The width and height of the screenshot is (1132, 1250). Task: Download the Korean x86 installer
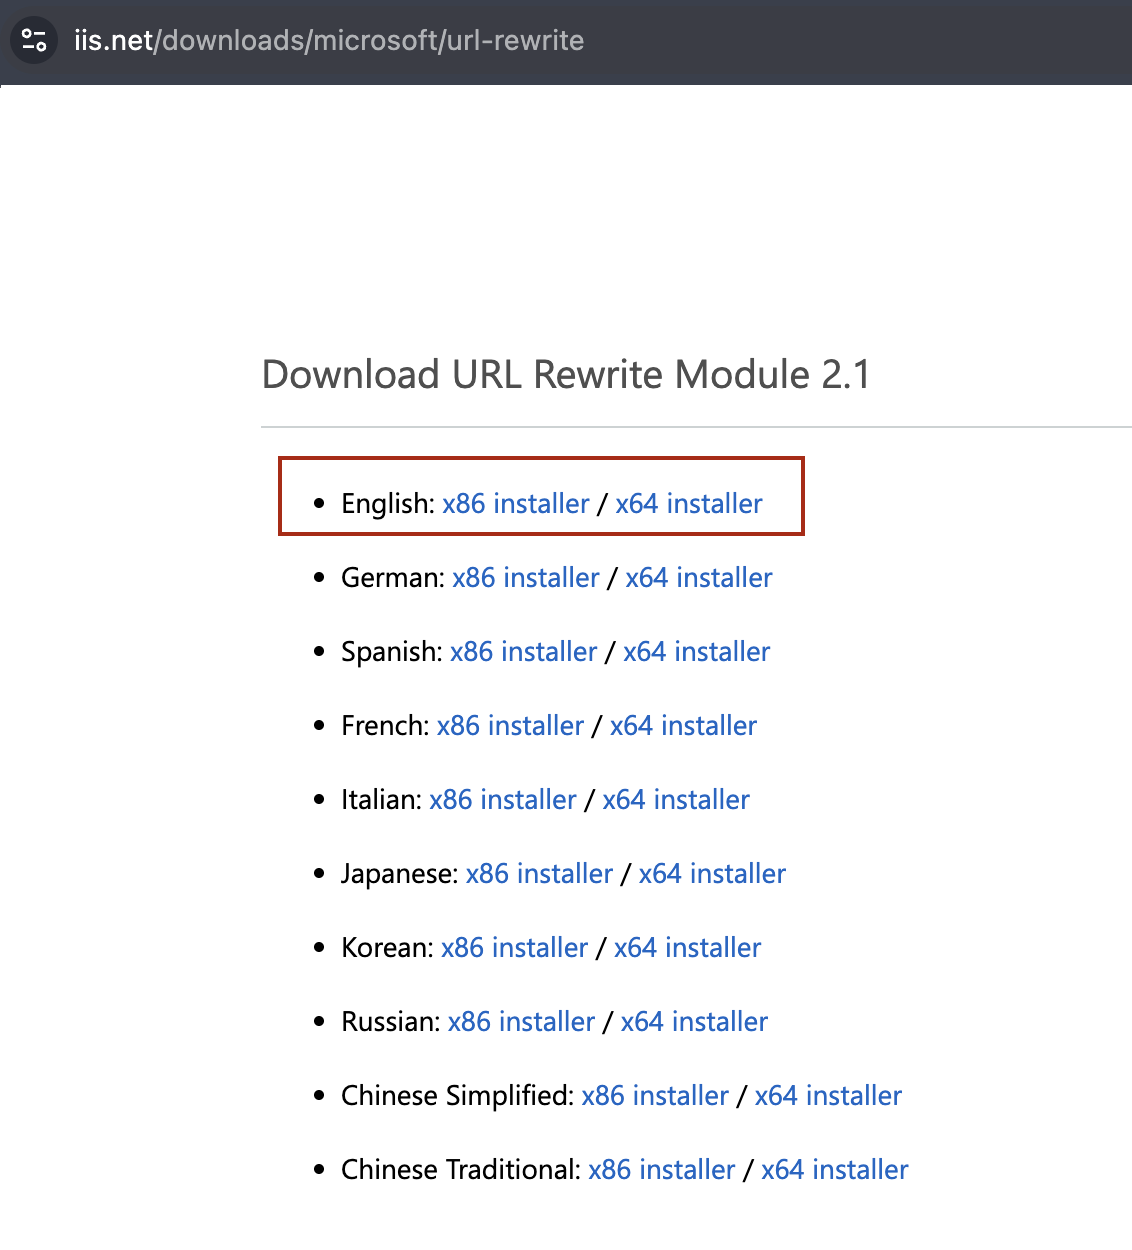(x=514, y=947)
